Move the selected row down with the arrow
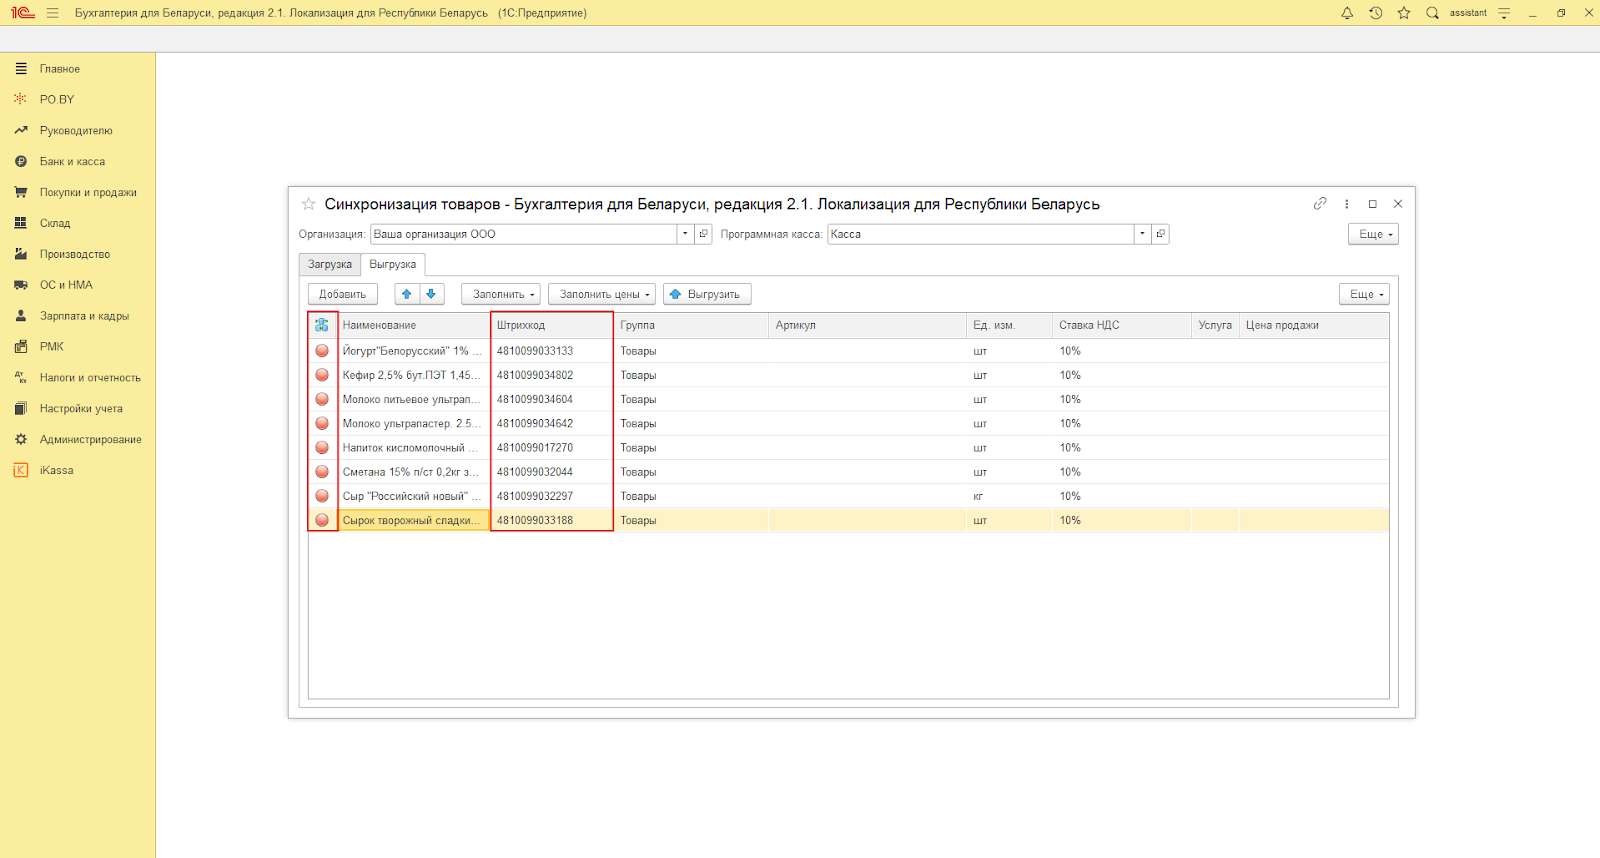 [431, 294]
